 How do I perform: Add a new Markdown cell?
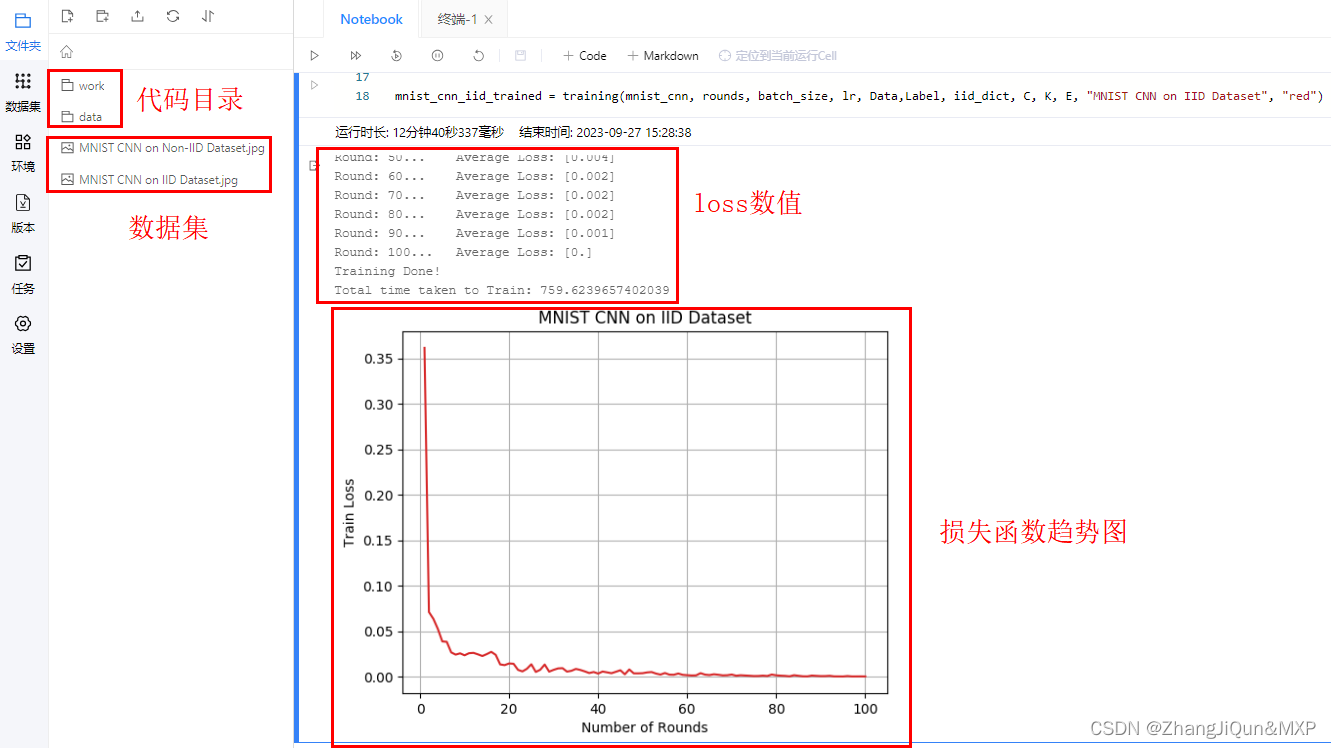click(662, 56)
